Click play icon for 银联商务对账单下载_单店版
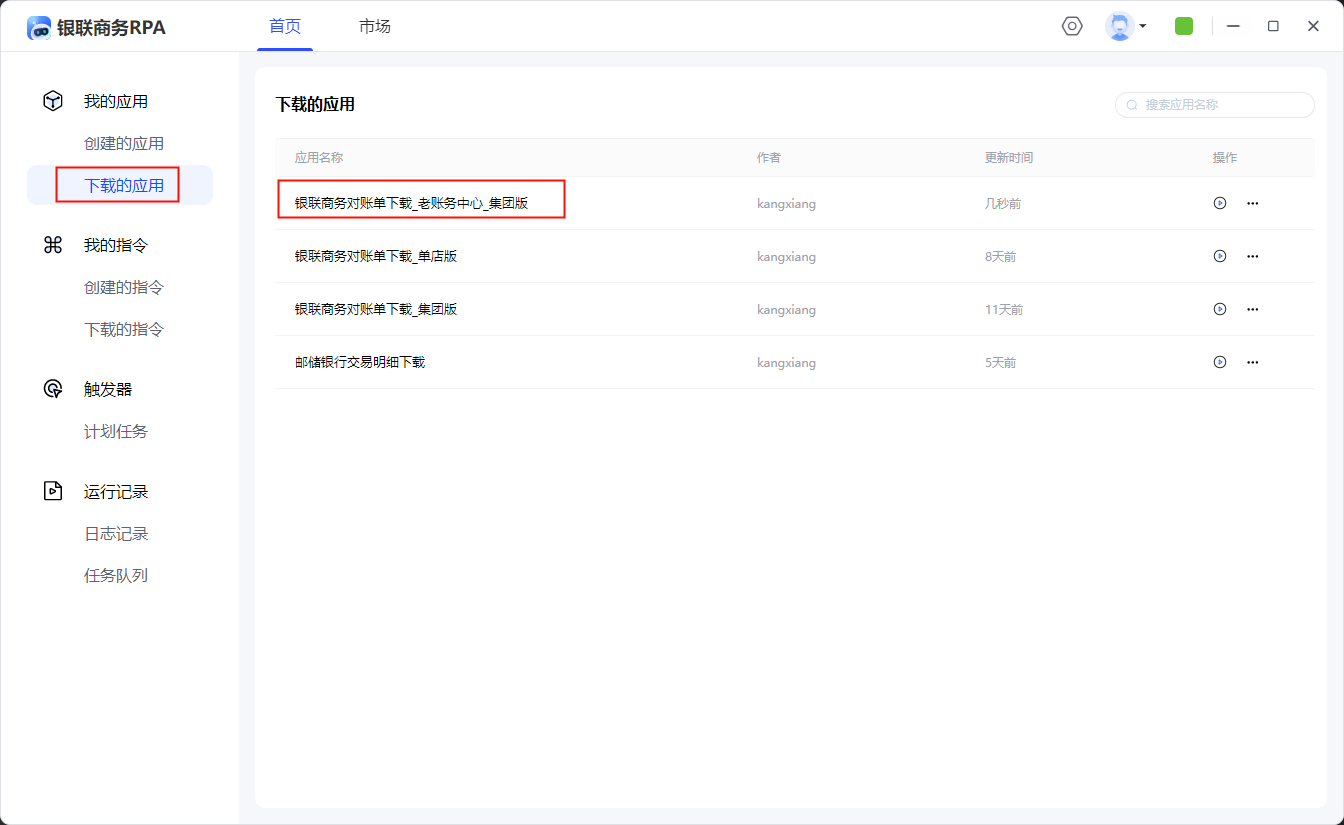Image resolution: width=1344 pixels, height=825 pixels. [x=1219, y=256]
